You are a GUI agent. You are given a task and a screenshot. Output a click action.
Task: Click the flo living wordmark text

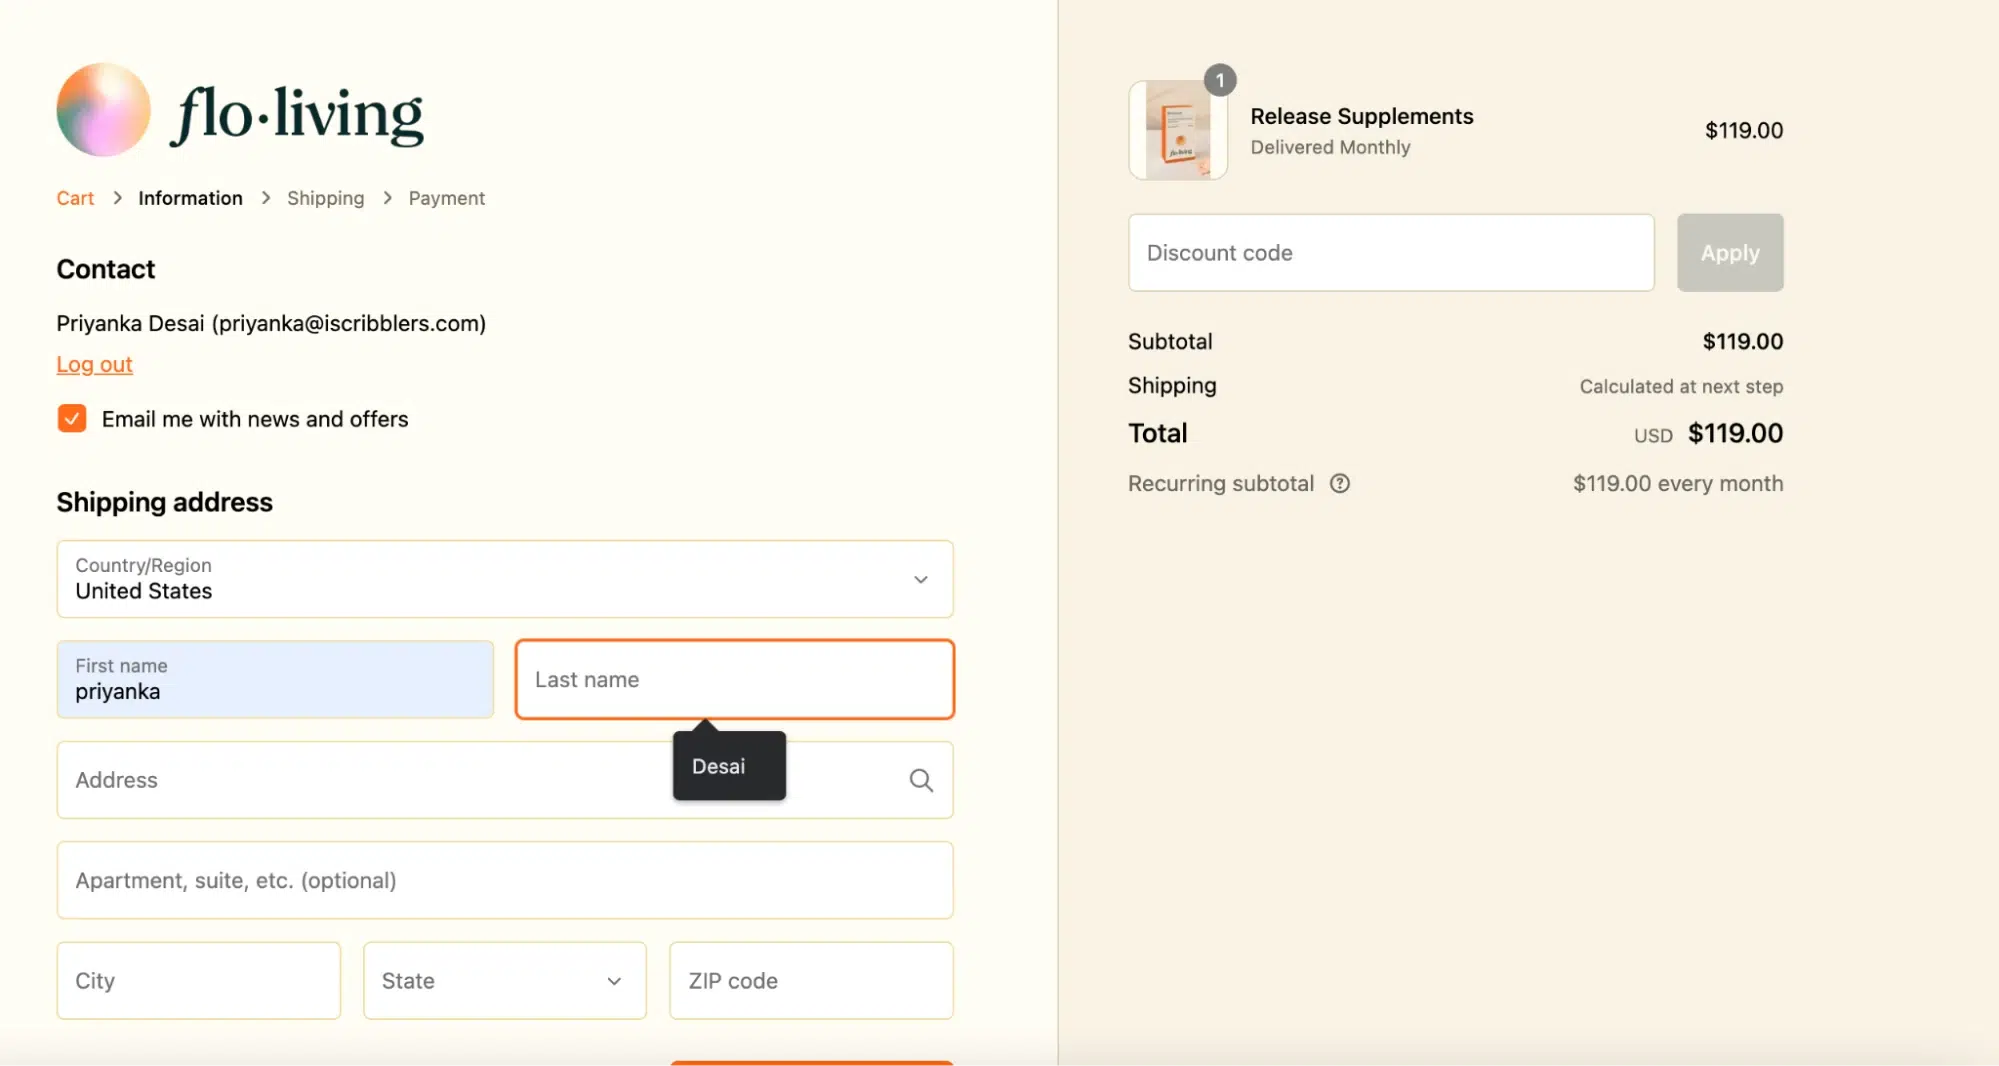click(x=297, y=114)
